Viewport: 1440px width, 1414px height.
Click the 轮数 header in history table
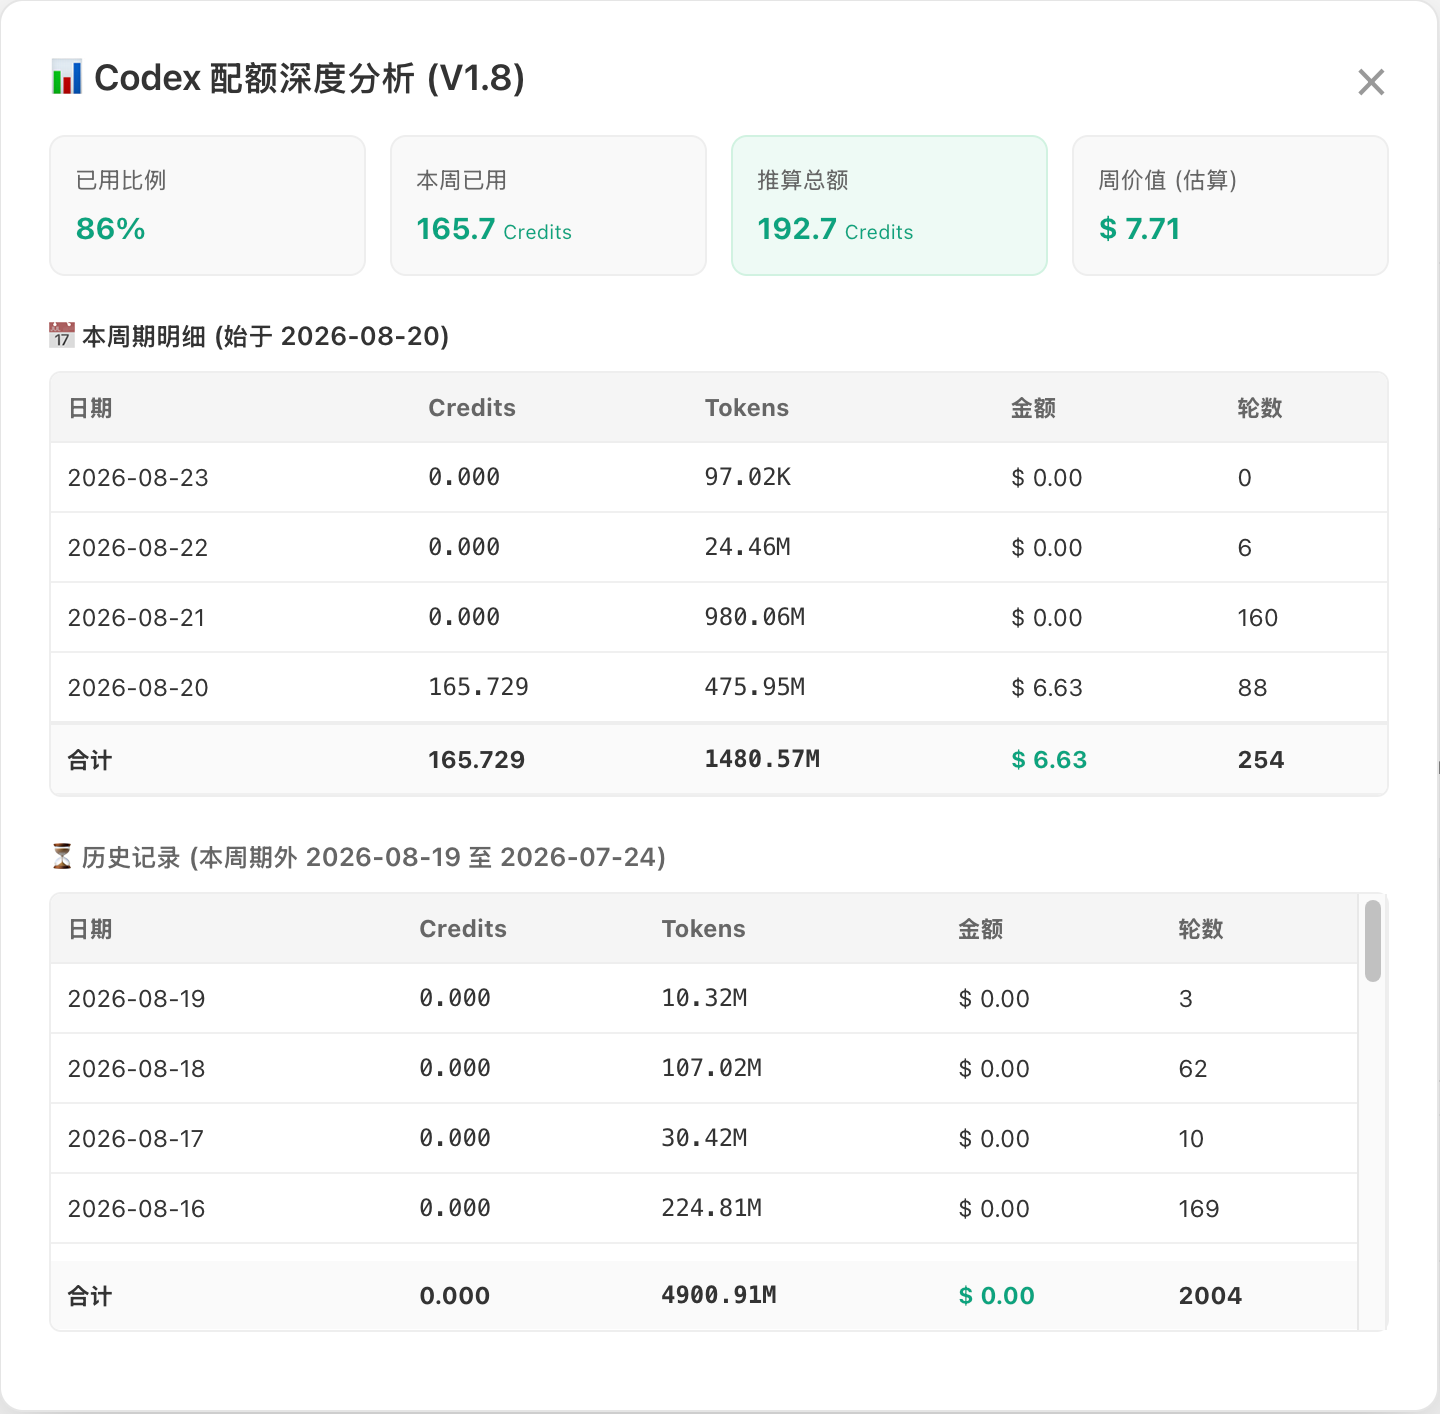pyautogui.click(x=1201, y=929)
